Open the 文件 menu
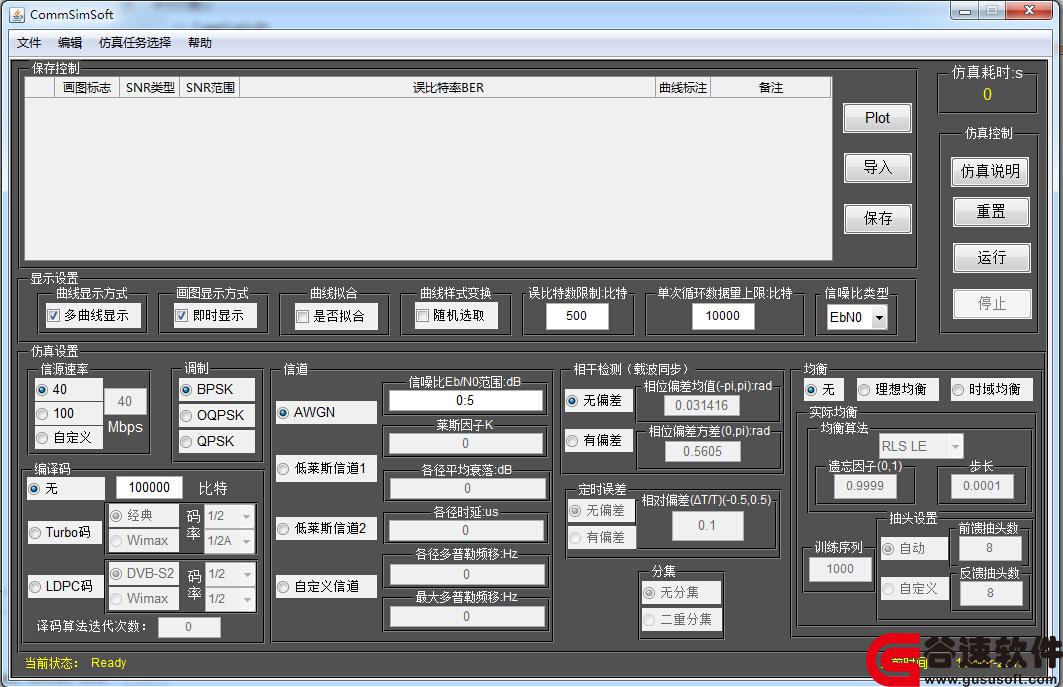 tap(28, 43)
